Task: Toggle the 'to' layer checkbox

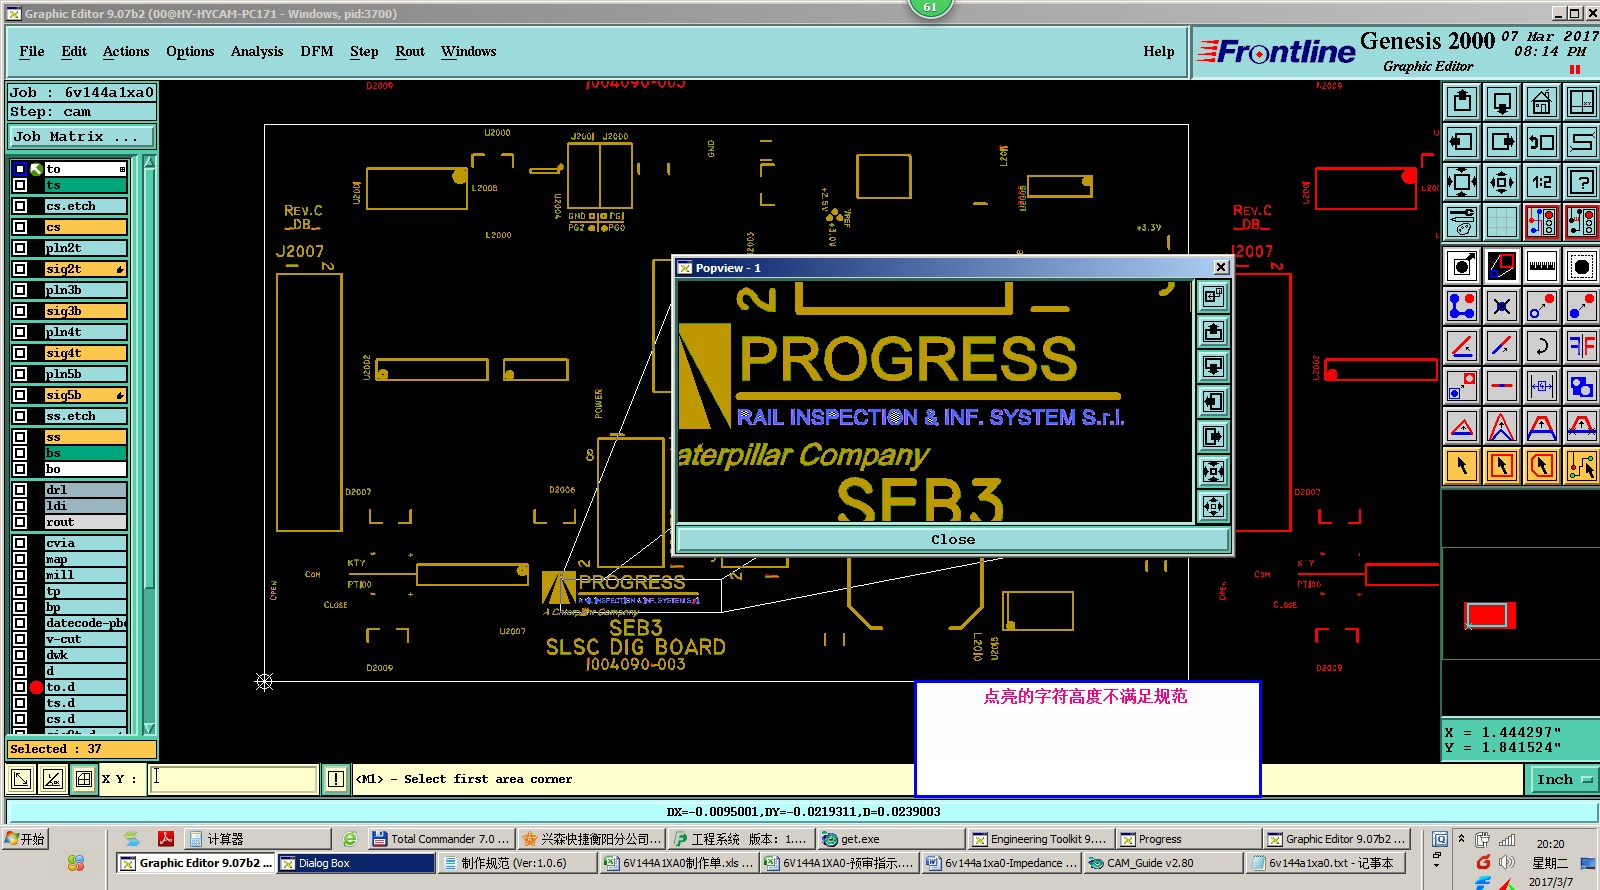Action: (x=20, y=169)
